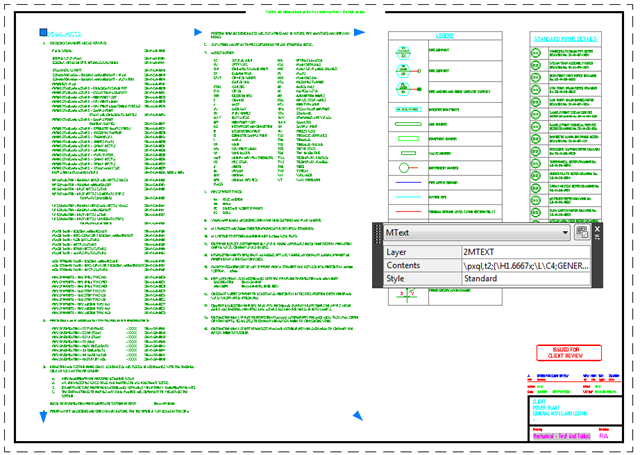Close the Quick Properties panel
The image size is (640, 455).
(599, 228)
